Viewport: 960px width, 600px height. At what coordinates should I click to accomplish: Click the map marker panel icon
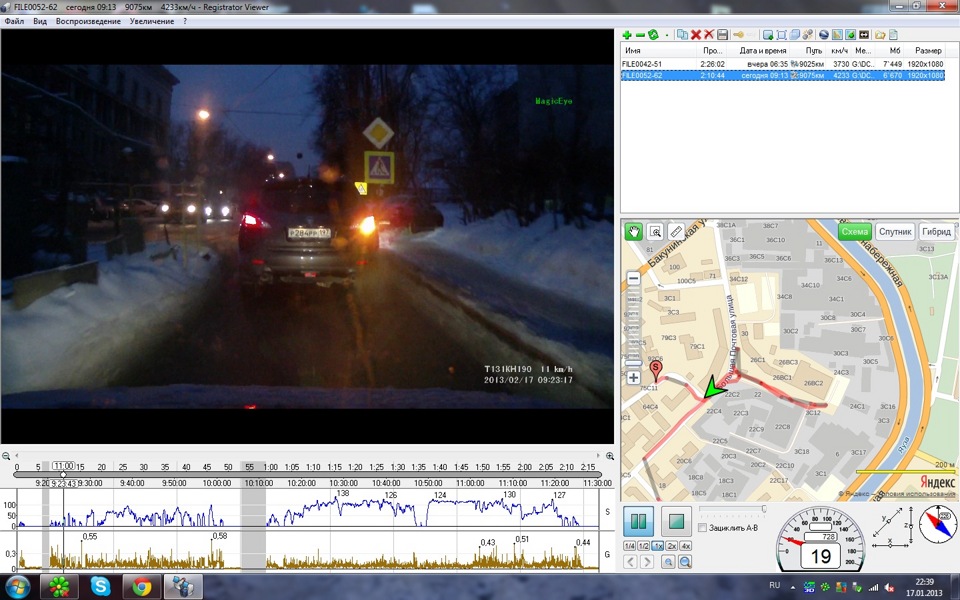[x=850, y=35]
